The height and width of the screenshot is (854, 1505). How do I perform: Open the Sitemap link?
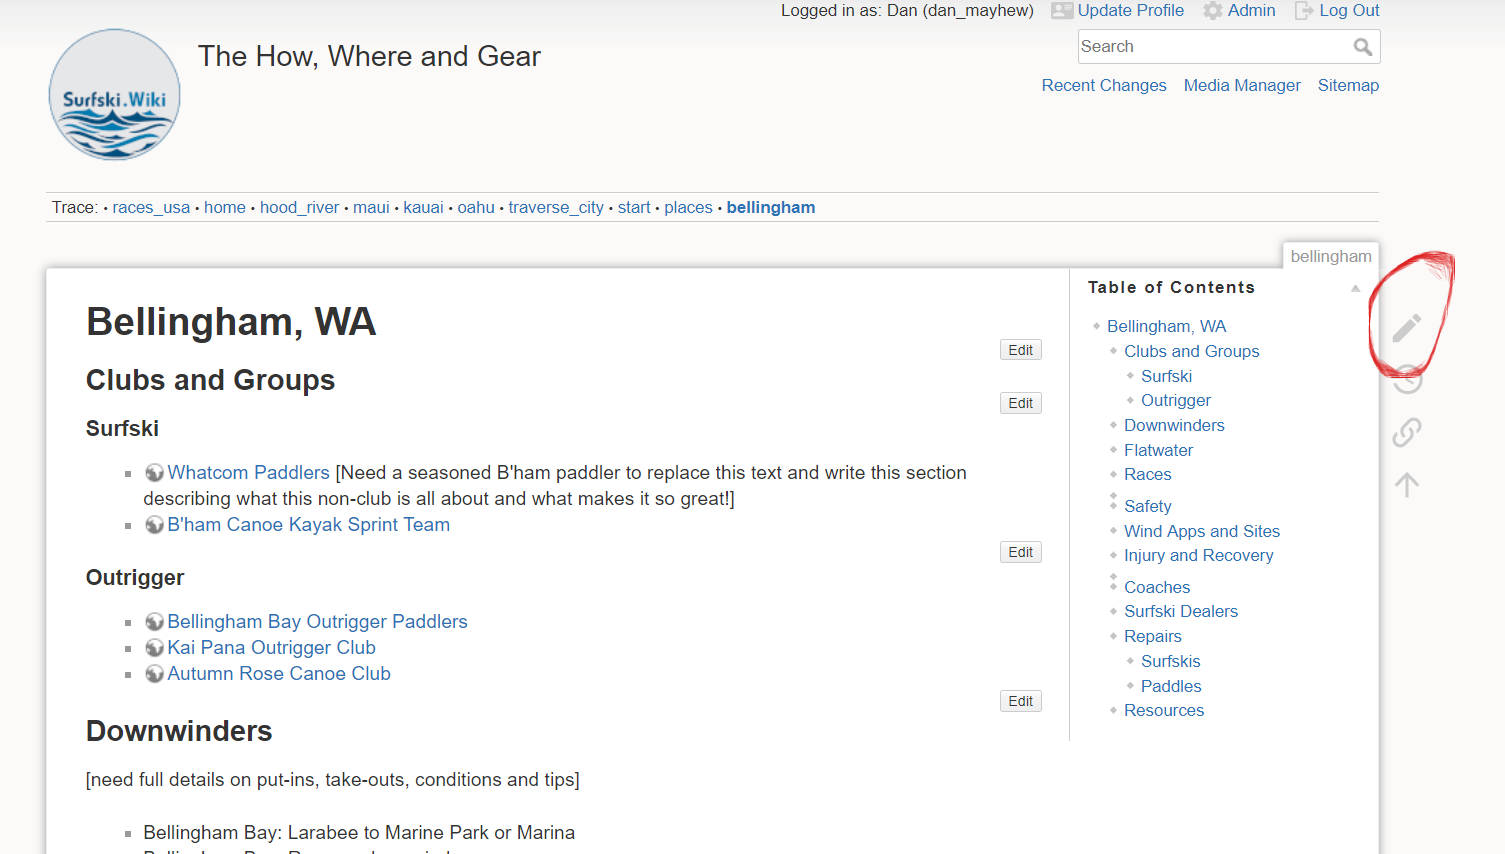pyautogui.click(x=1348, y=86)
